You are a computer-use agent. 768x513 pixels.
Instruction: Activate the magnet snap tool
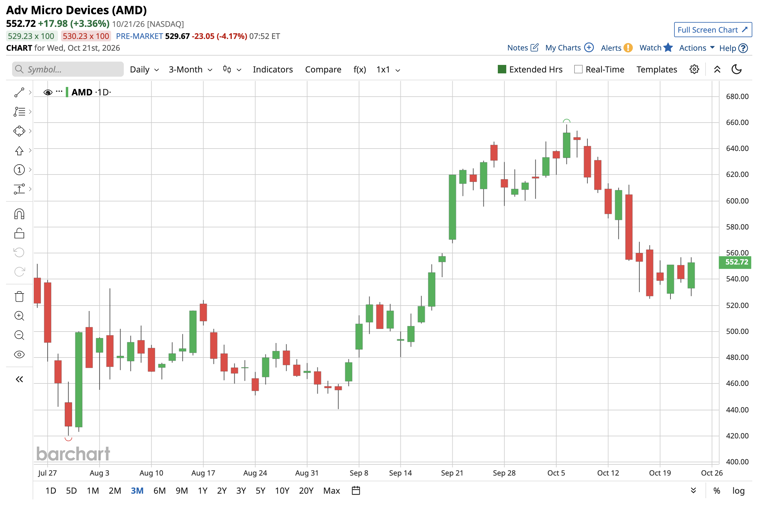[19, 214]
